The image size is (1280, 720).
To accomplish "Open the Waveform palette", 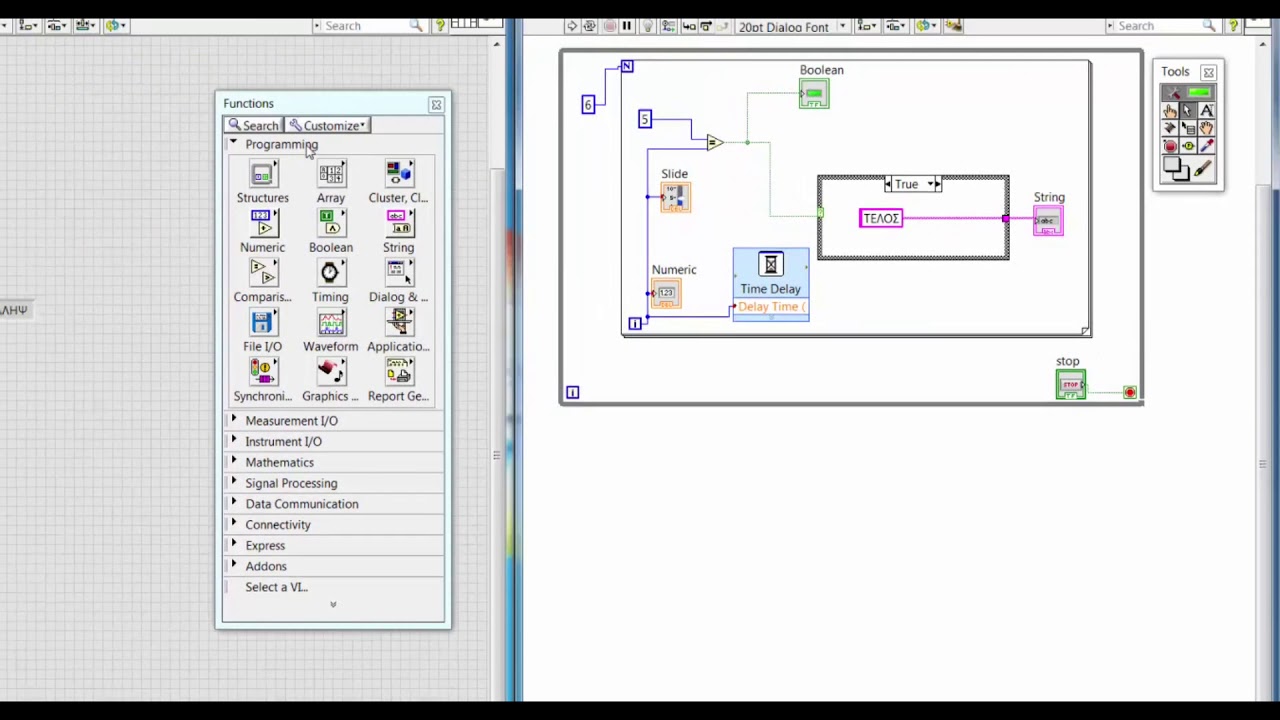I will [331, 323].
